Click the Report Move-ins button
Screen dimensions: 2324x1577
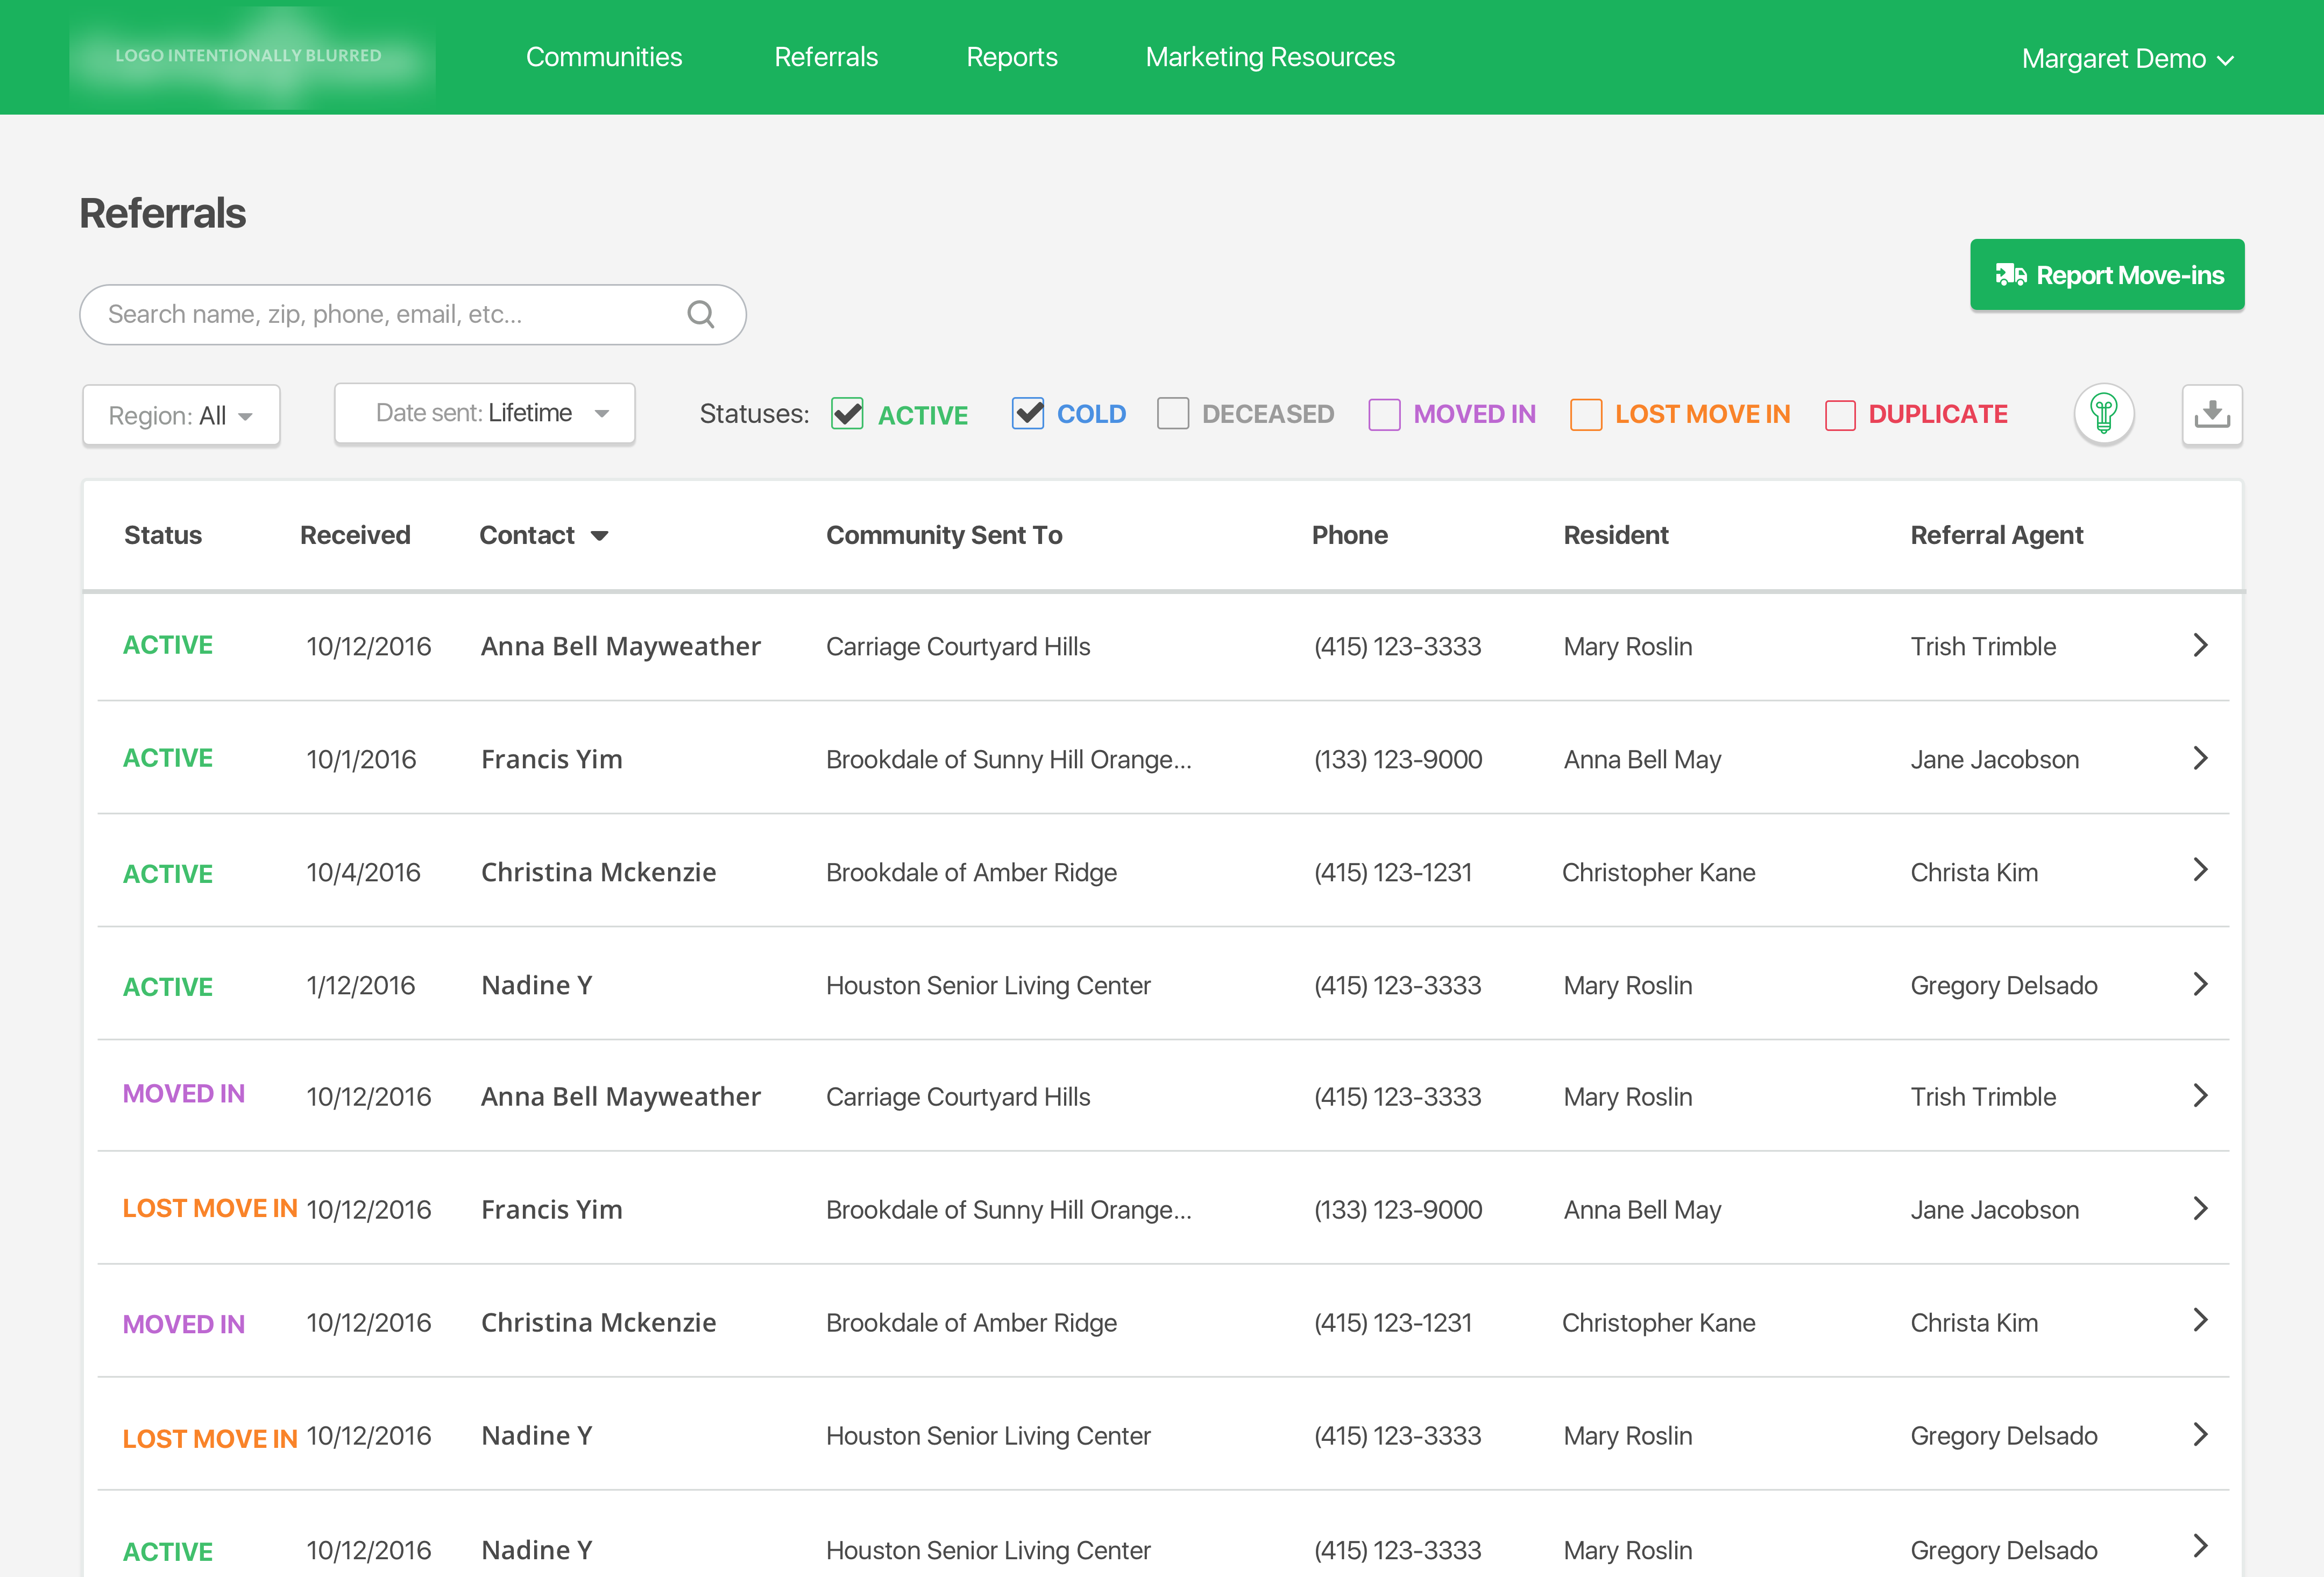pos(2106,274)
